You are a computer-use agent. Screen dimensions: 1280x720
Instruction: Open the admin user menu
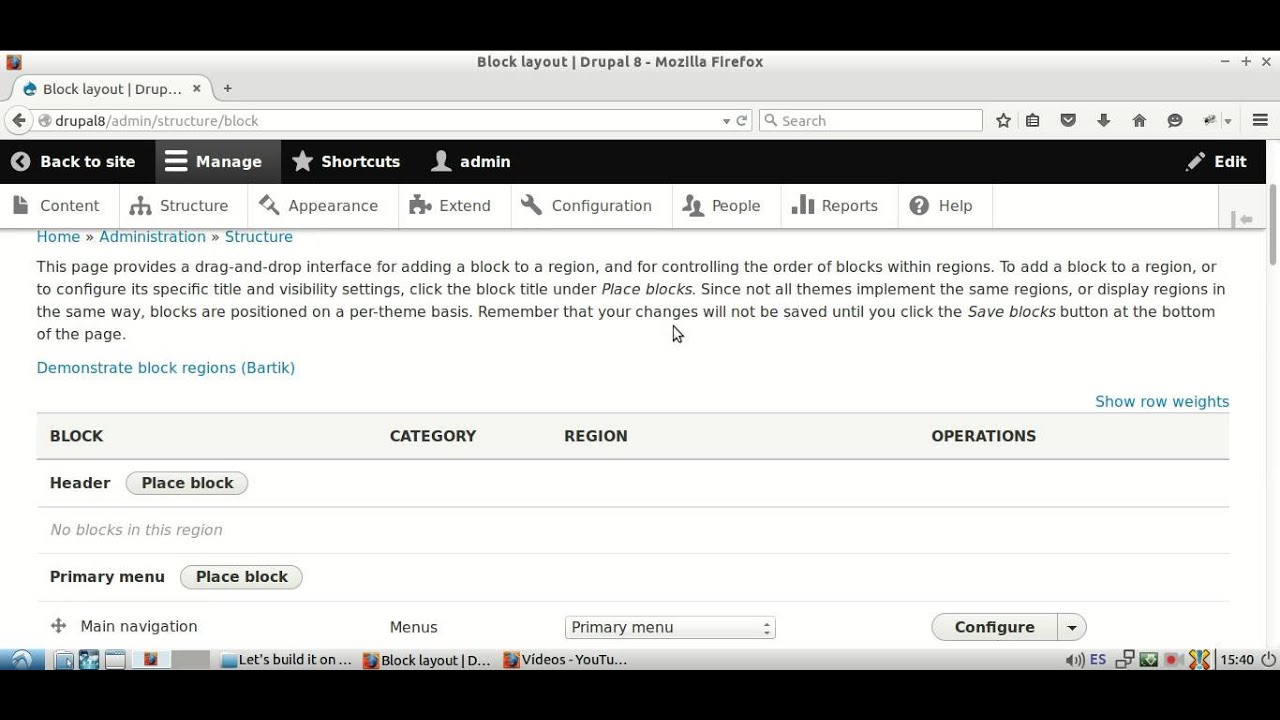tap(470, 162)
